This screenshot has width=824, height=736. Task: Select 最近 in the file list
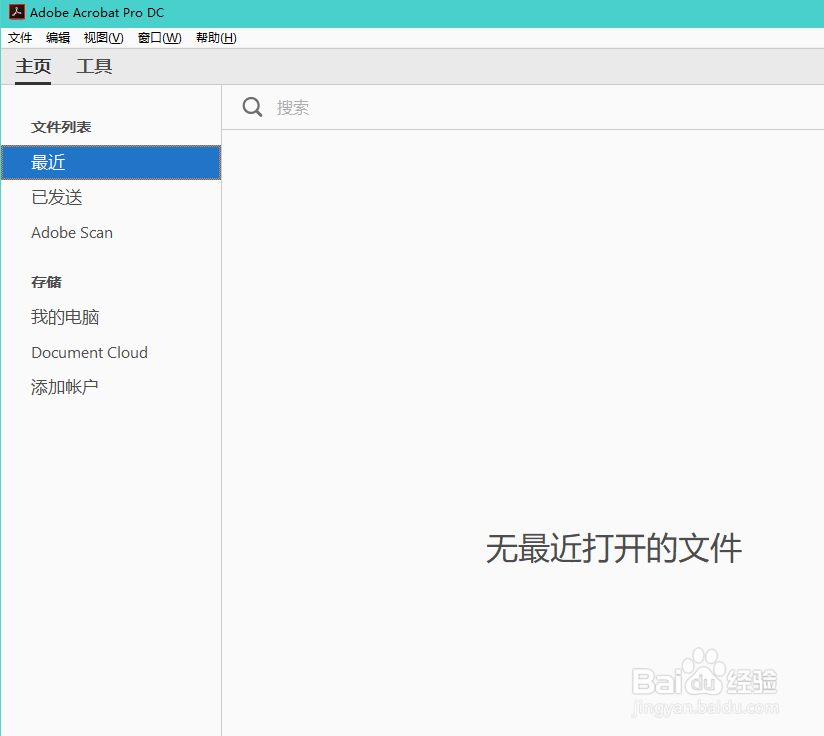(111, 162)
